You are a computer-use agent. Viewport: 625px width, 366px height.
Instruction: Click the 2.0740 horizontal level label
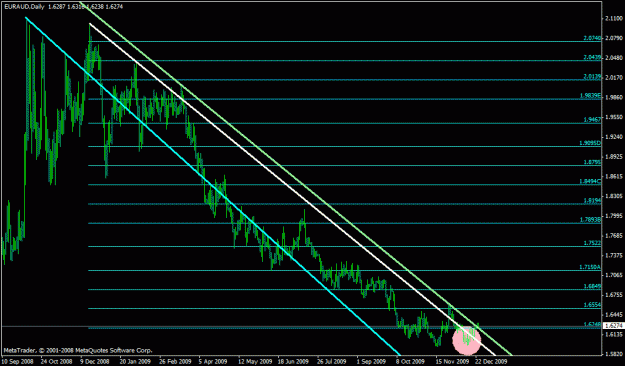[592, 38]
